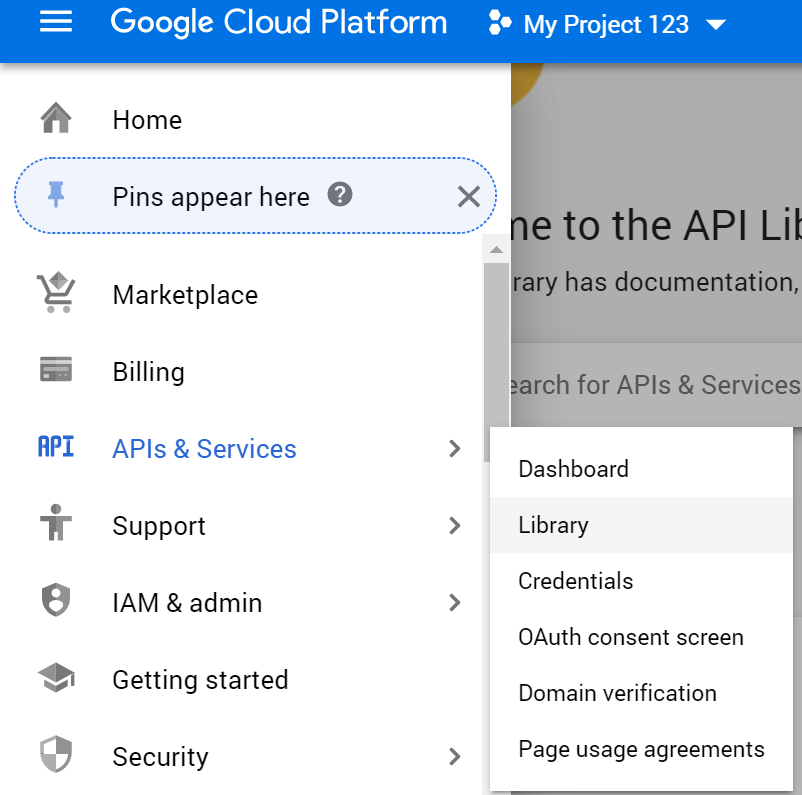The image size is (802, 795).
Task: Select Support menu item
Action: 159,526
